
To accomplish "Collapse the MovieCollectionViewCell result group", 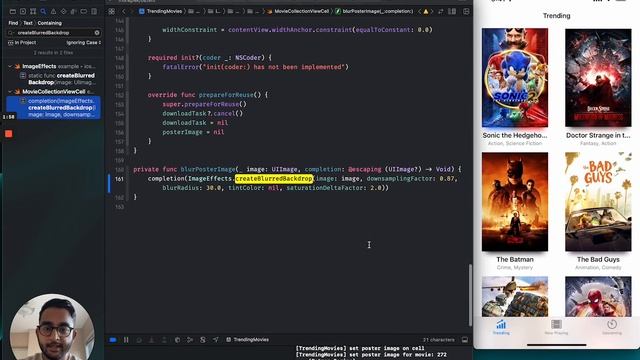I will tap(10, 92).
